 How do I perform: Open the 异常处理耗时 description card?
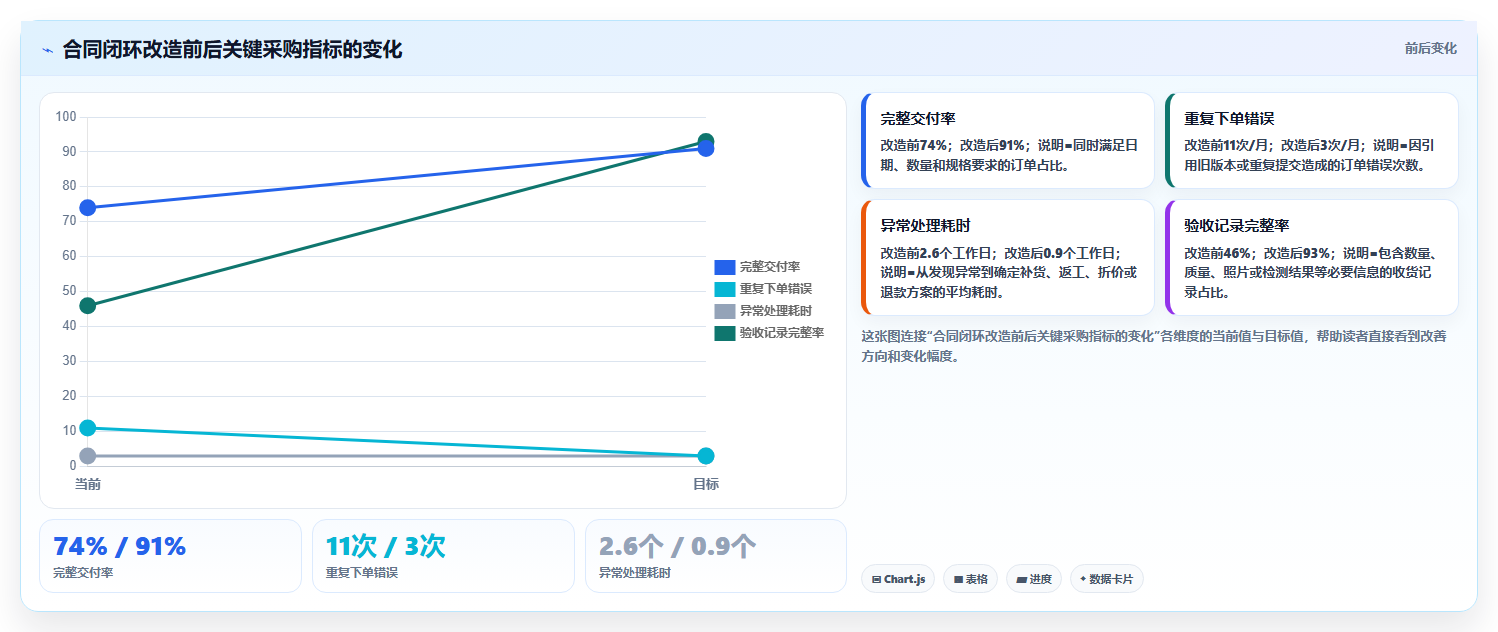tap(1008, 257)
